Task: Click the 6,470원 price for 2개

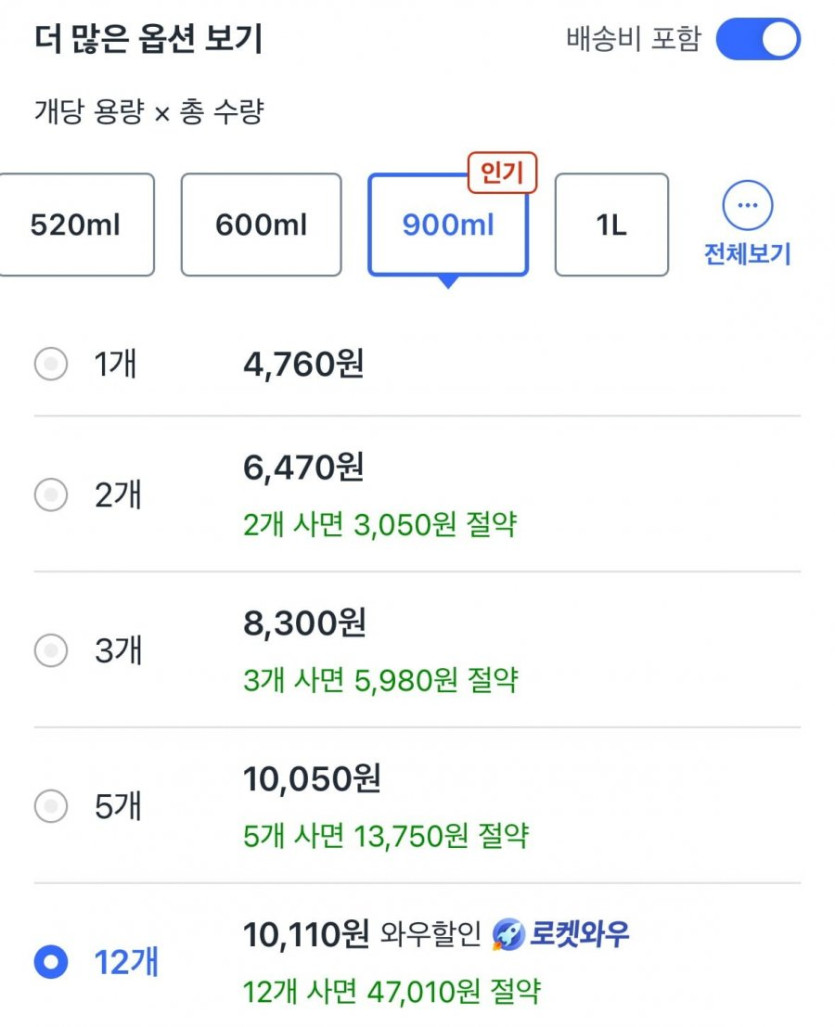Action: tap(303, 466)
